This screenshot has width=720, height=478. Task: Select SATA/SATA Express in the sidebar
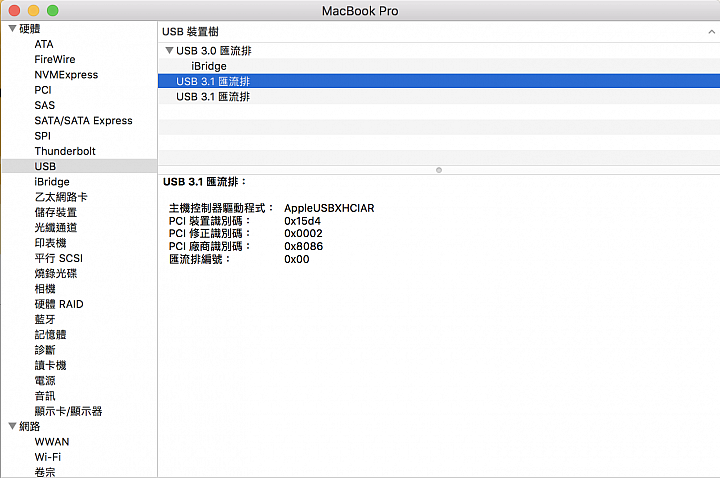[83, 120]
